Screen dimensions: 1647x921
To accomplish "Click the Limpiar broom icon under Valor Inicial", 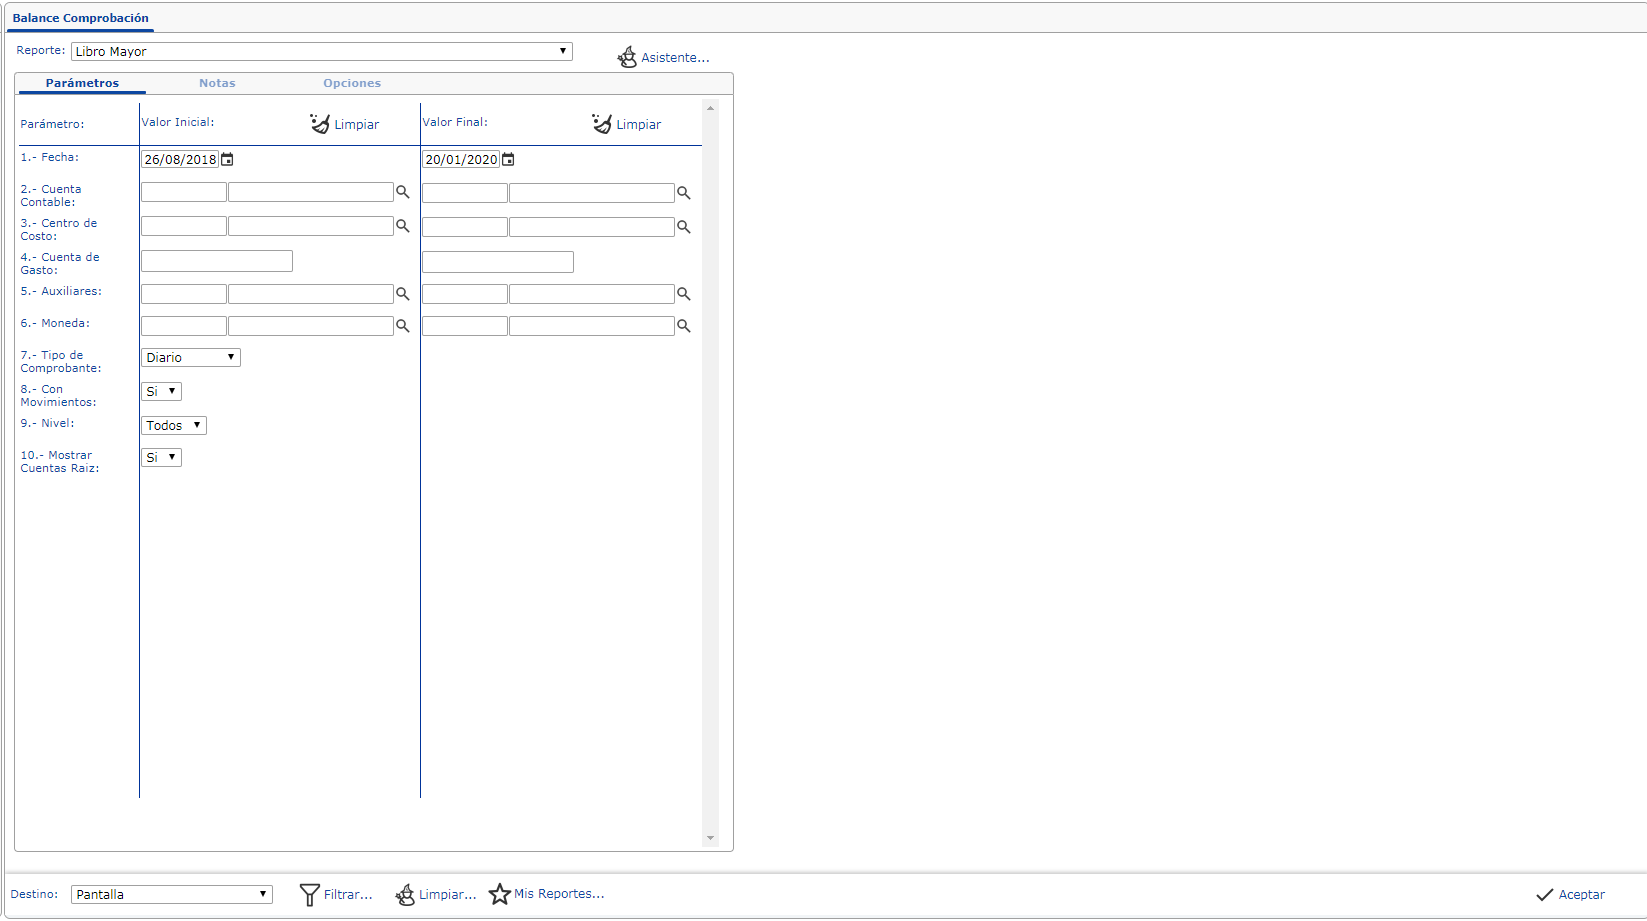I will (320, 123).
